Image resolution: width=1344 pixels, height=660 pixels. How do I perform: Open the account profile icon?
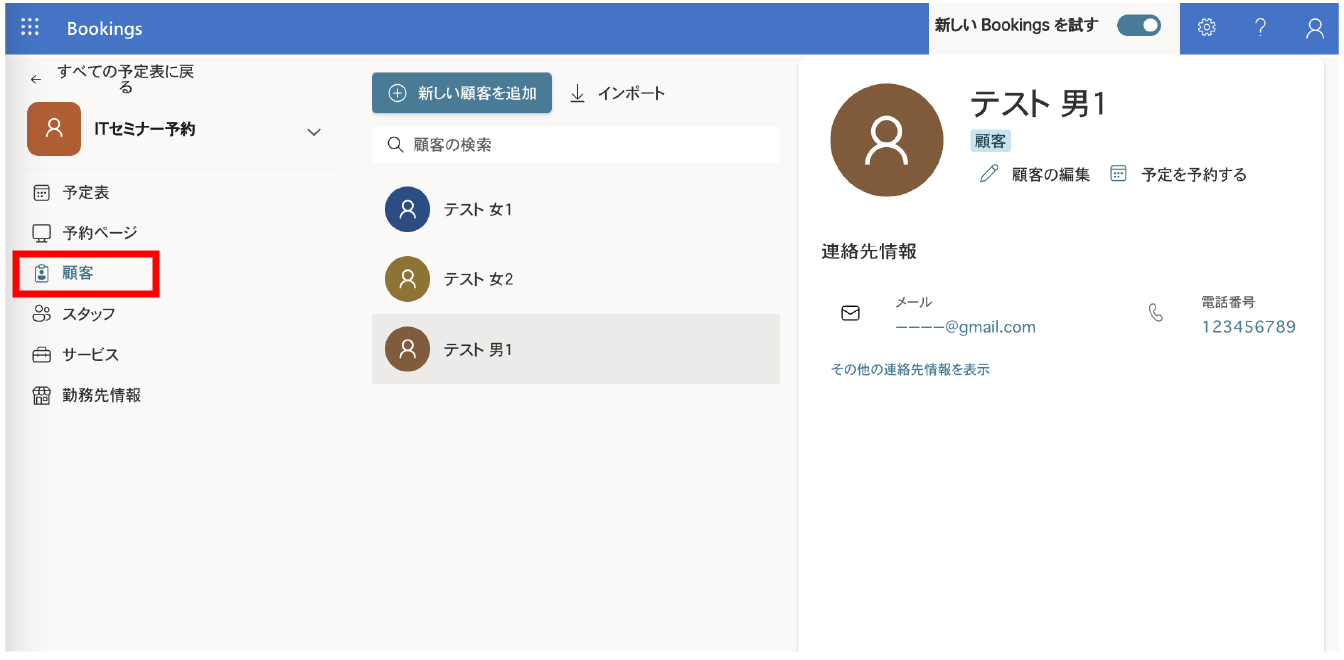(x=1314, y=28)
